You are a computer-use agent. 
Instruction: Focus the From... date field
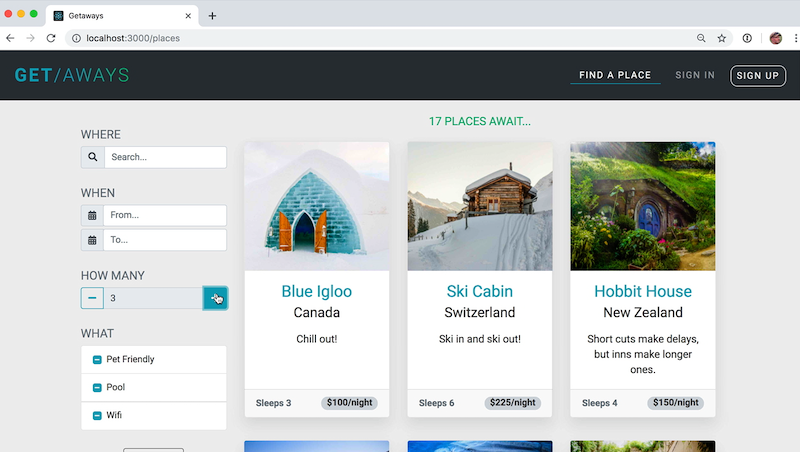[x=165, y=215]
